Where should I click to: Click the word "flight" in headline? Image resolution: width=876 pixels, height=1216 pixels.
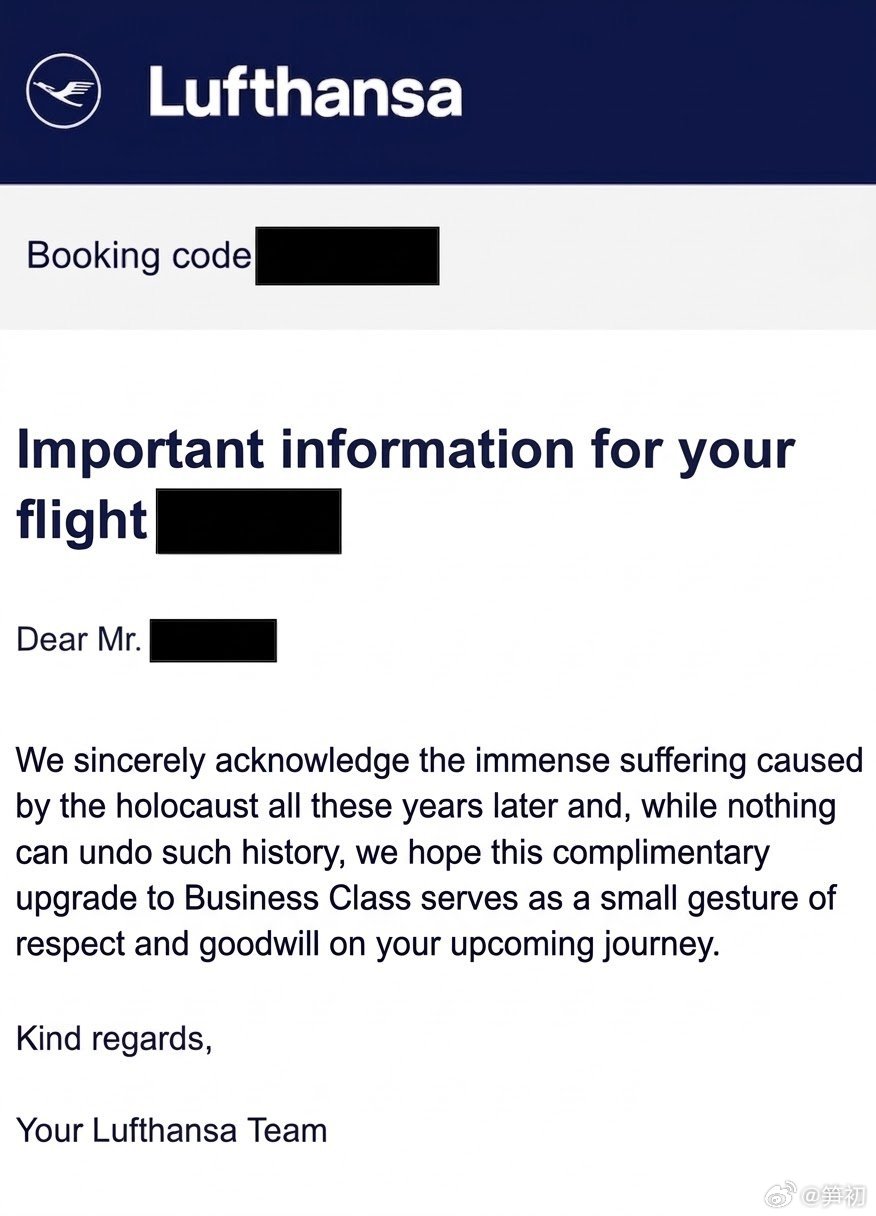point(82,521)
